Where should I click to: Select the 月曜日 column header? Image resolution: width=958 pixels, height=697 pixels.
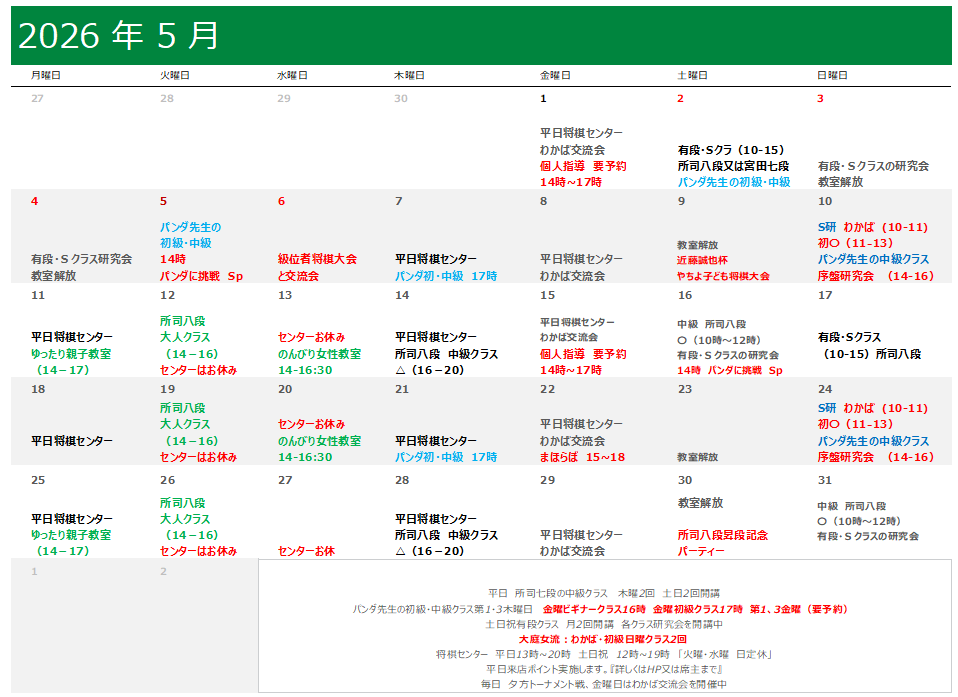click(45, 75)
